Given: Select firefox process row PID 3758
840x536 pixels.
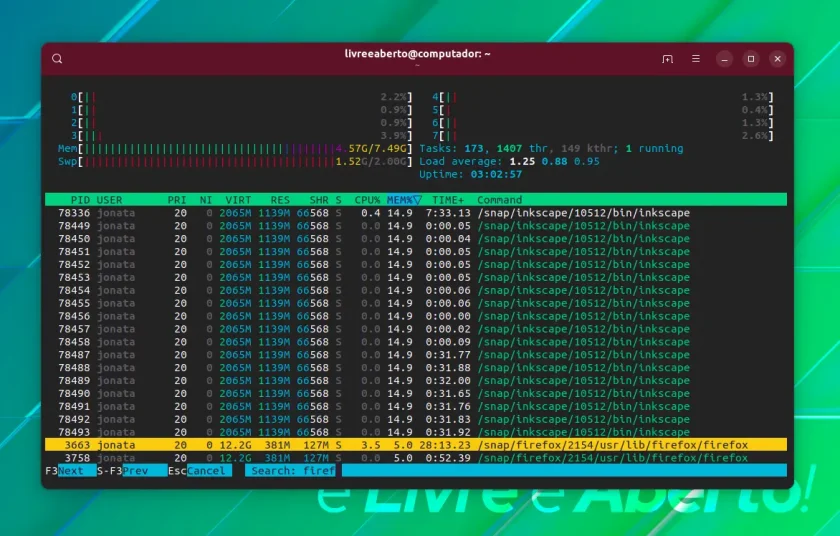Looking at the screenshot, I should click(416, 458).
